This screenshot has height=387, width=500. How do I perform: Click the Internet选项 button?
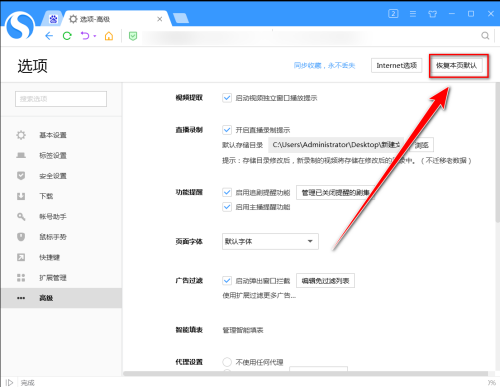pos(397,65)
